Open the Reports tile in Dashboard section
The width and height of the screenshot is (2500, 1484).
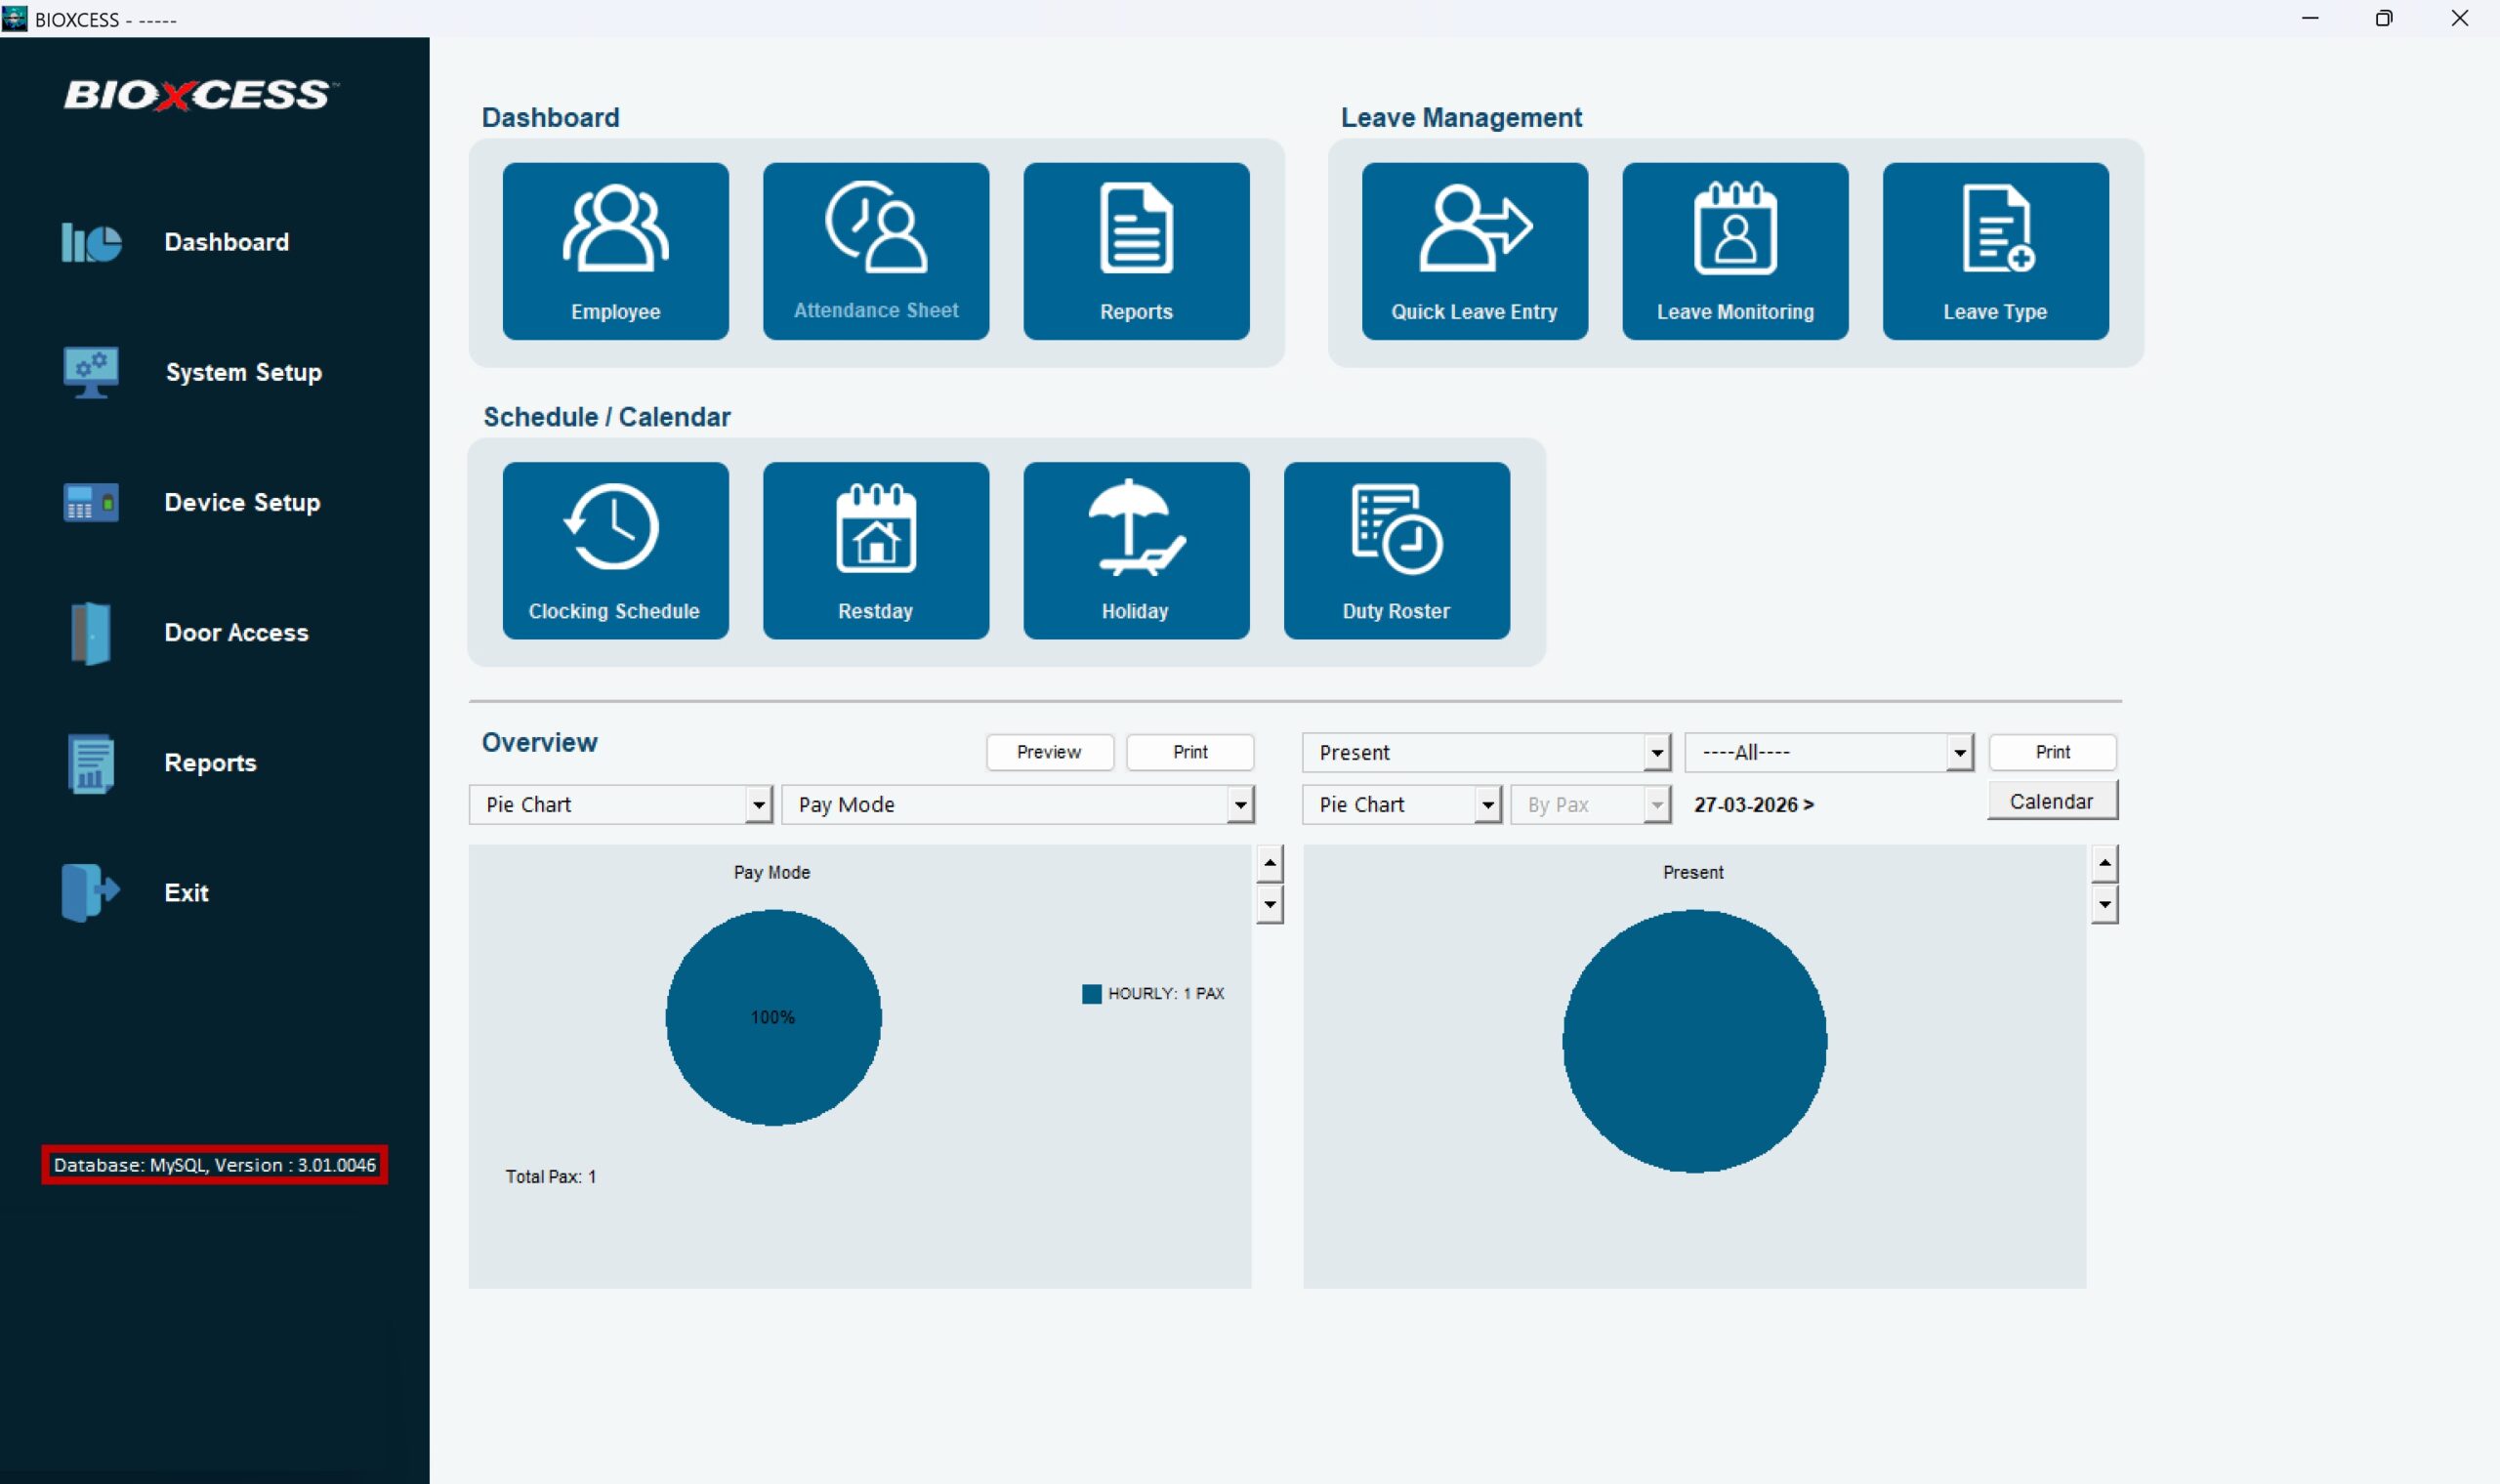tap(1135, 250)
